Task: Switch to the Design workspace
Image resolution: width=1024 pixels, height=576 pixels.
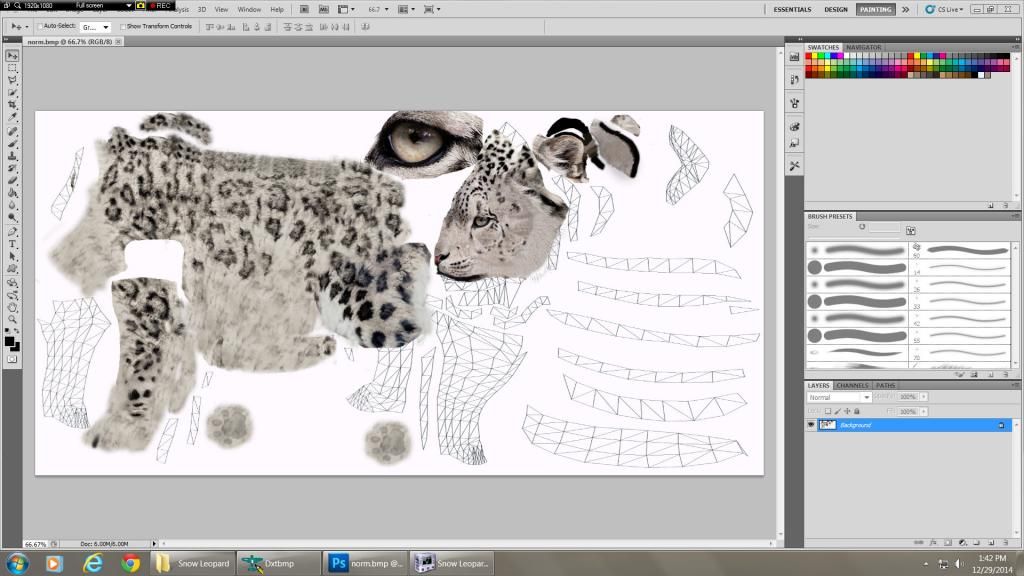Action: pyautogui.click(x=836, y=9)
